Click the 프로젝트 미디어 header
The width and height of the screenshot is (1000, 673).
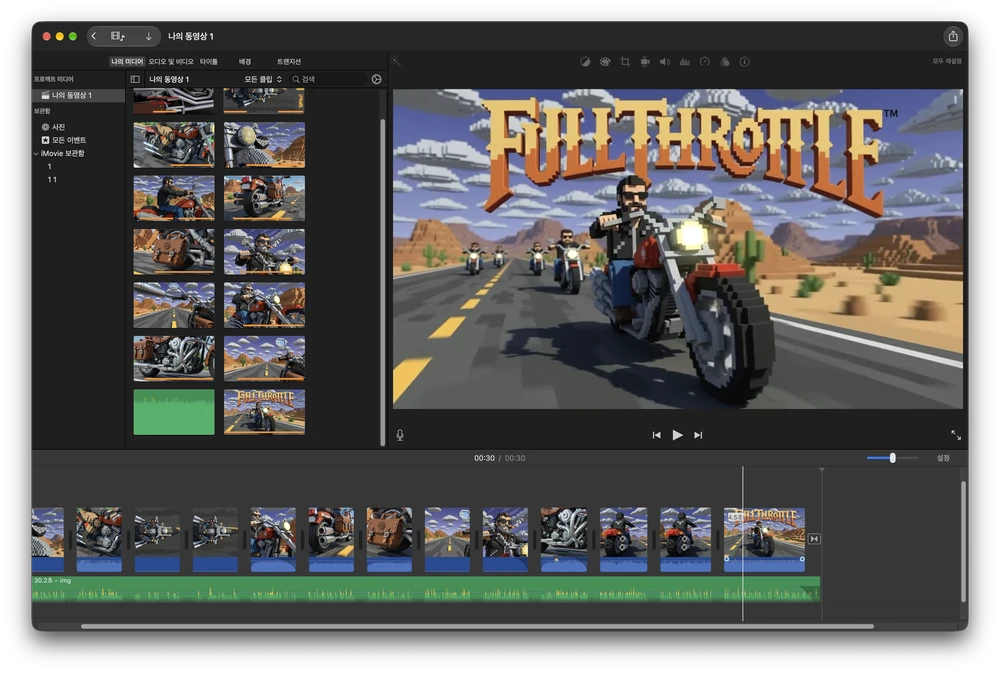54,79
